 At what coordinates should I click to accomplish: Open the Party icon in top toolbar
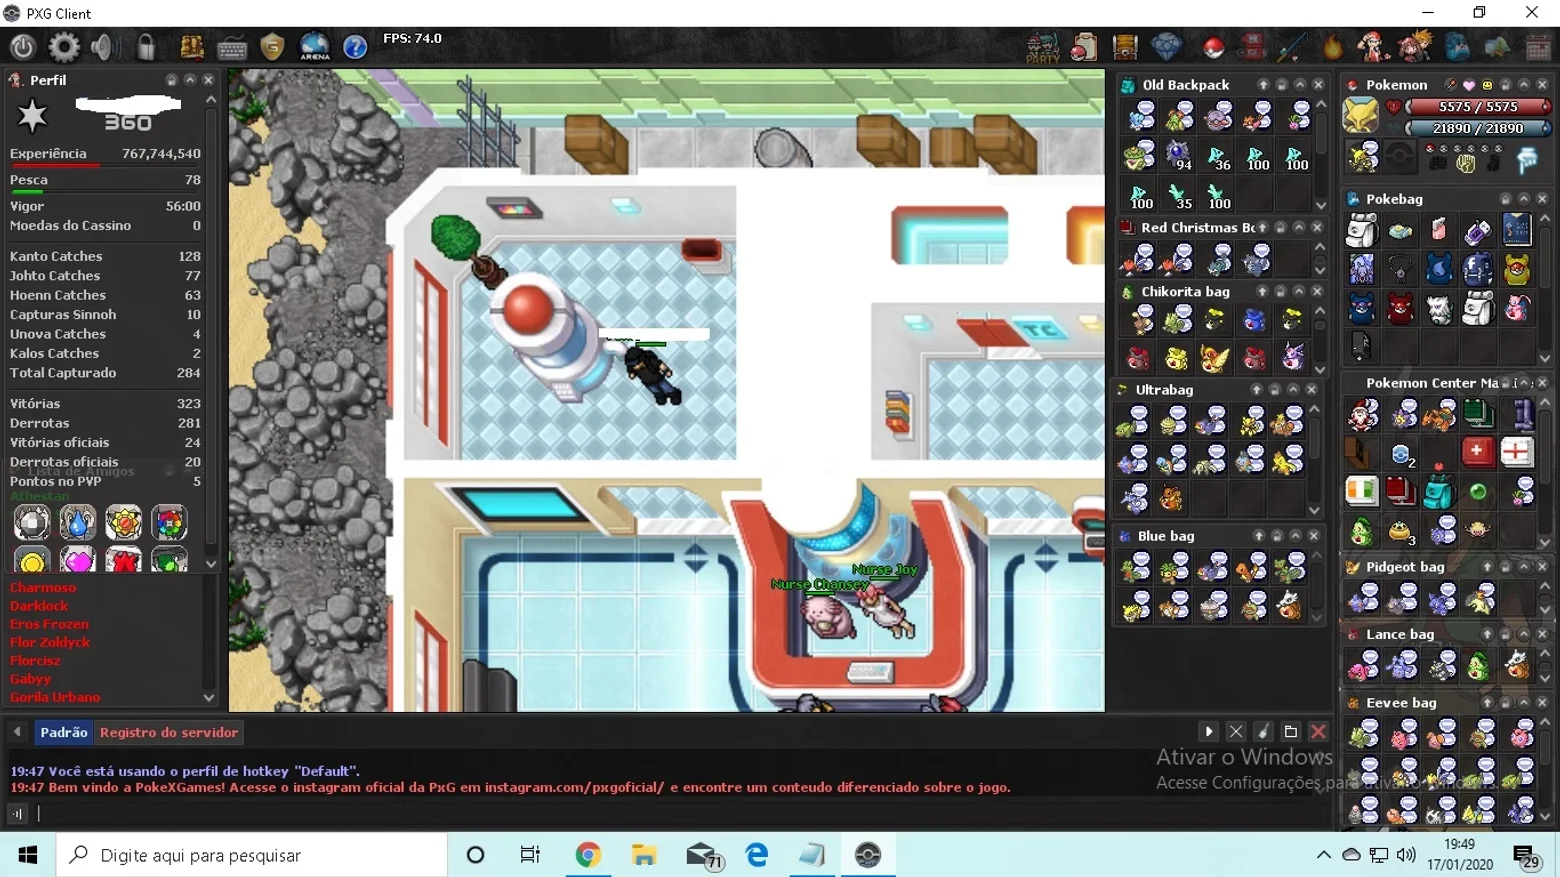[x=1043, y=47]
